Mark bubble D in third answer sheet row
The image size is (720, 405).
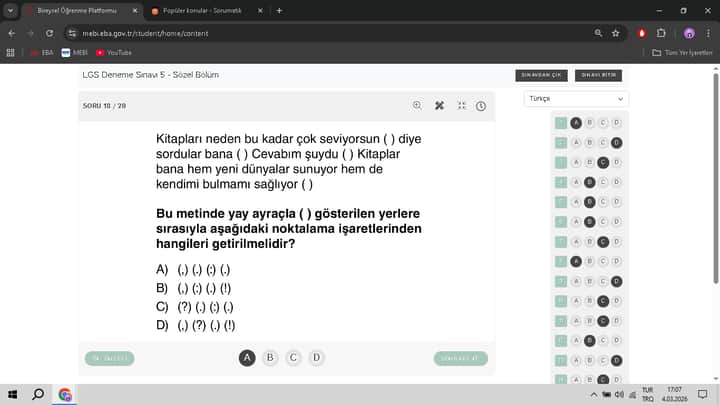[x=617, y=162]
